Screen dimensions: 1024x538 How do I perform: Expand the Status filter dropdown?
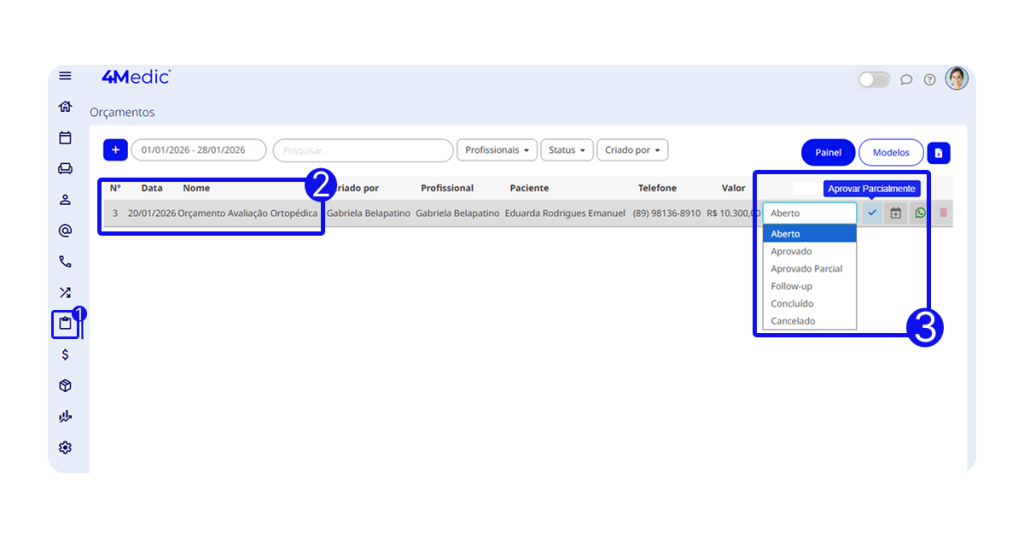(x=567, y=150)
